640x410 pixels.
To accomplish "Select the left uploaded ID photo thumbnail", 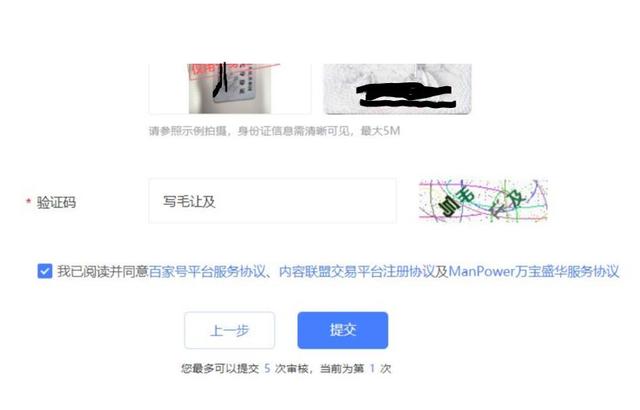I will [230, 89].
